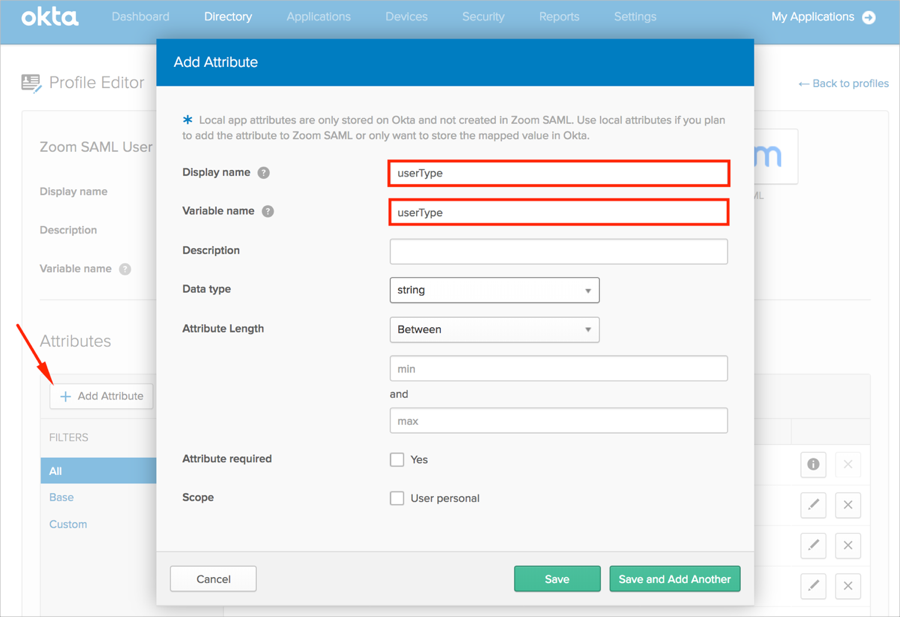Click Save and Add Another
The width and height of the screenshot is (900, 617).
674,579
